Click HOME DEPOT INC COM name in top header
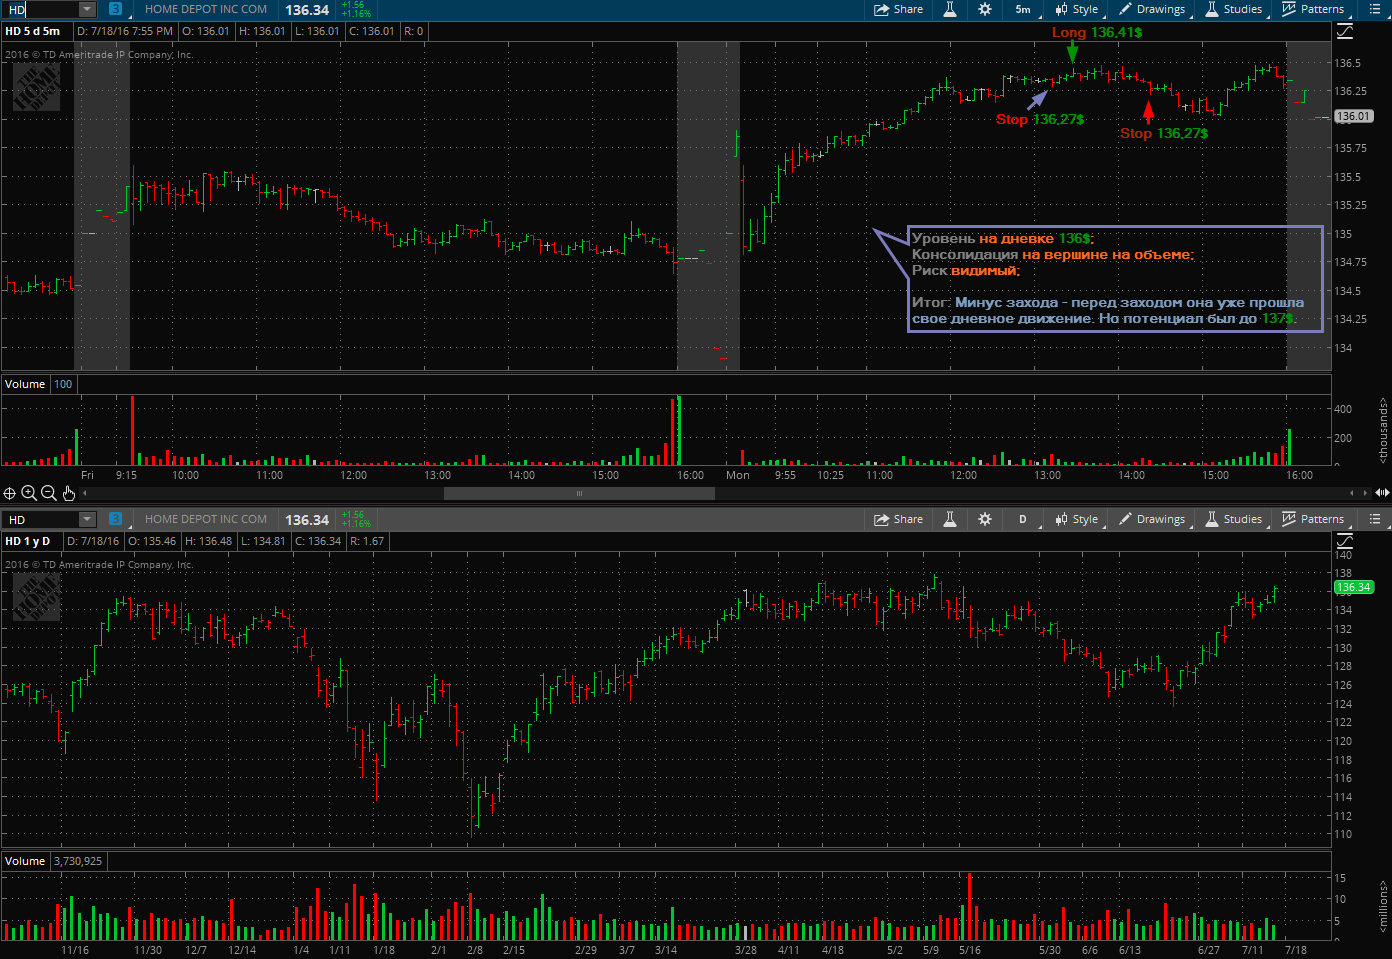This screenshot has height=959, width=1392. [206, 9]
